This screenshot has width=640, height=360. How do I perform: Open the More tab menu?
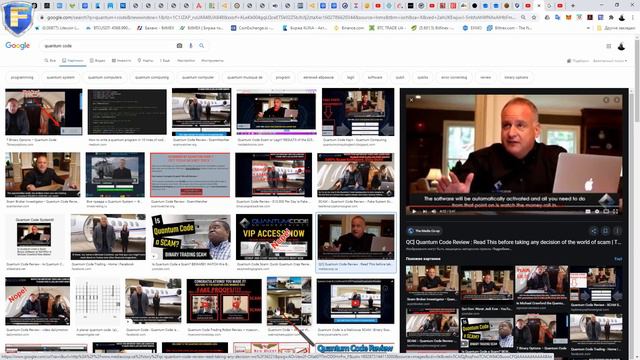pos(165,60)
